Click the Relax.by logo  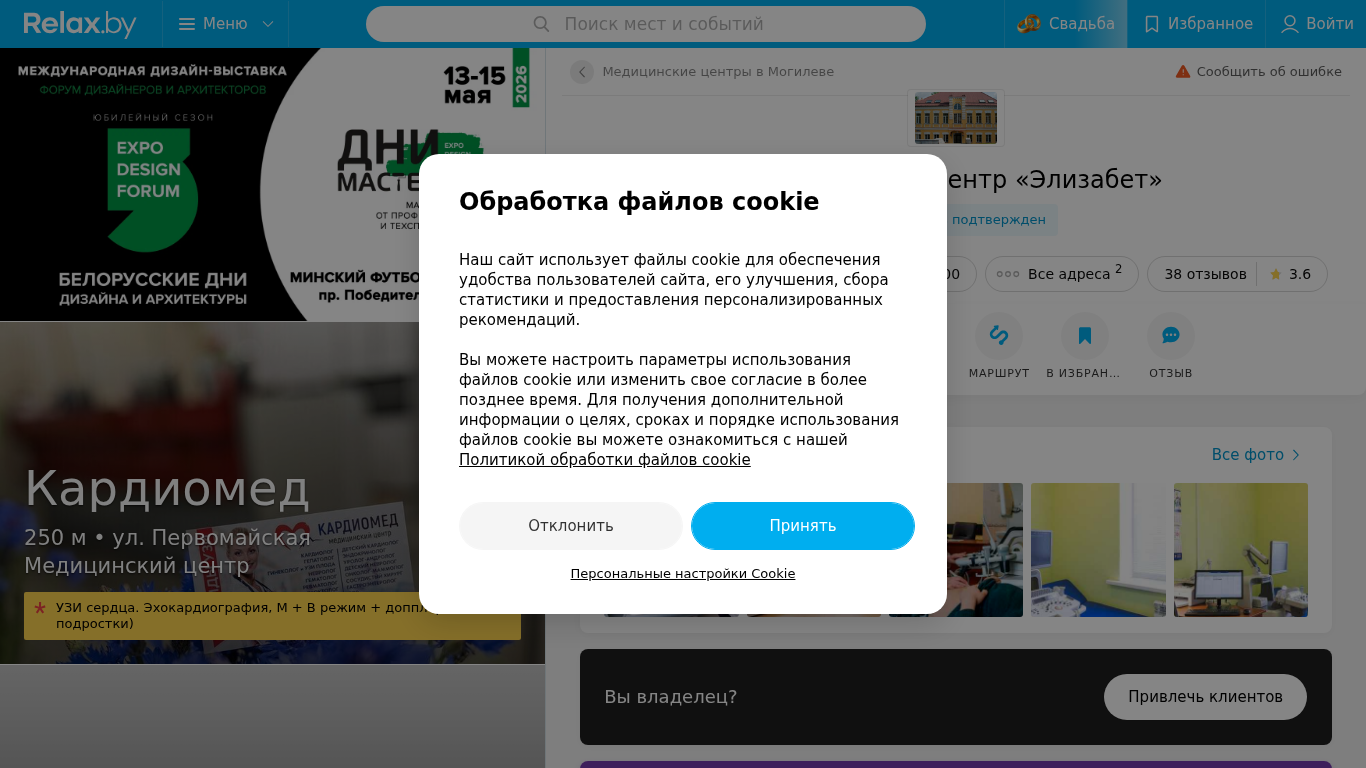click(x=80, y=24)
